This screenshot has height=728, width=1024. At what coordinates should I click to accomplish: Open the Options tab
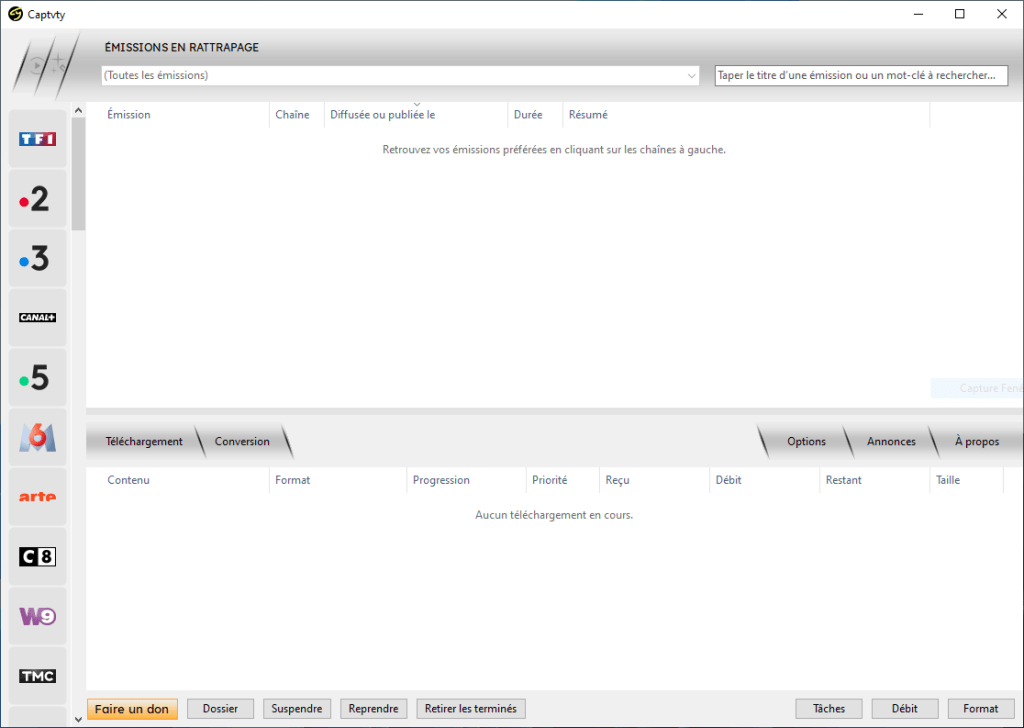807,441
